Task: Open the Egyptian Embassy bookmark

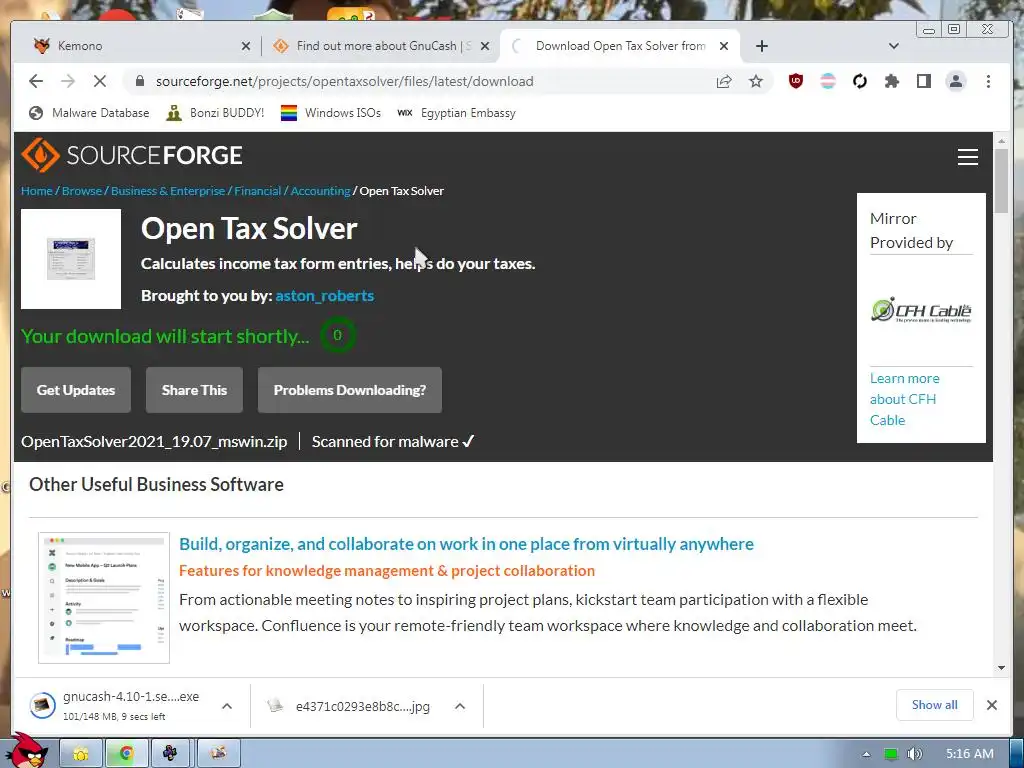Action: click(456, 113)
